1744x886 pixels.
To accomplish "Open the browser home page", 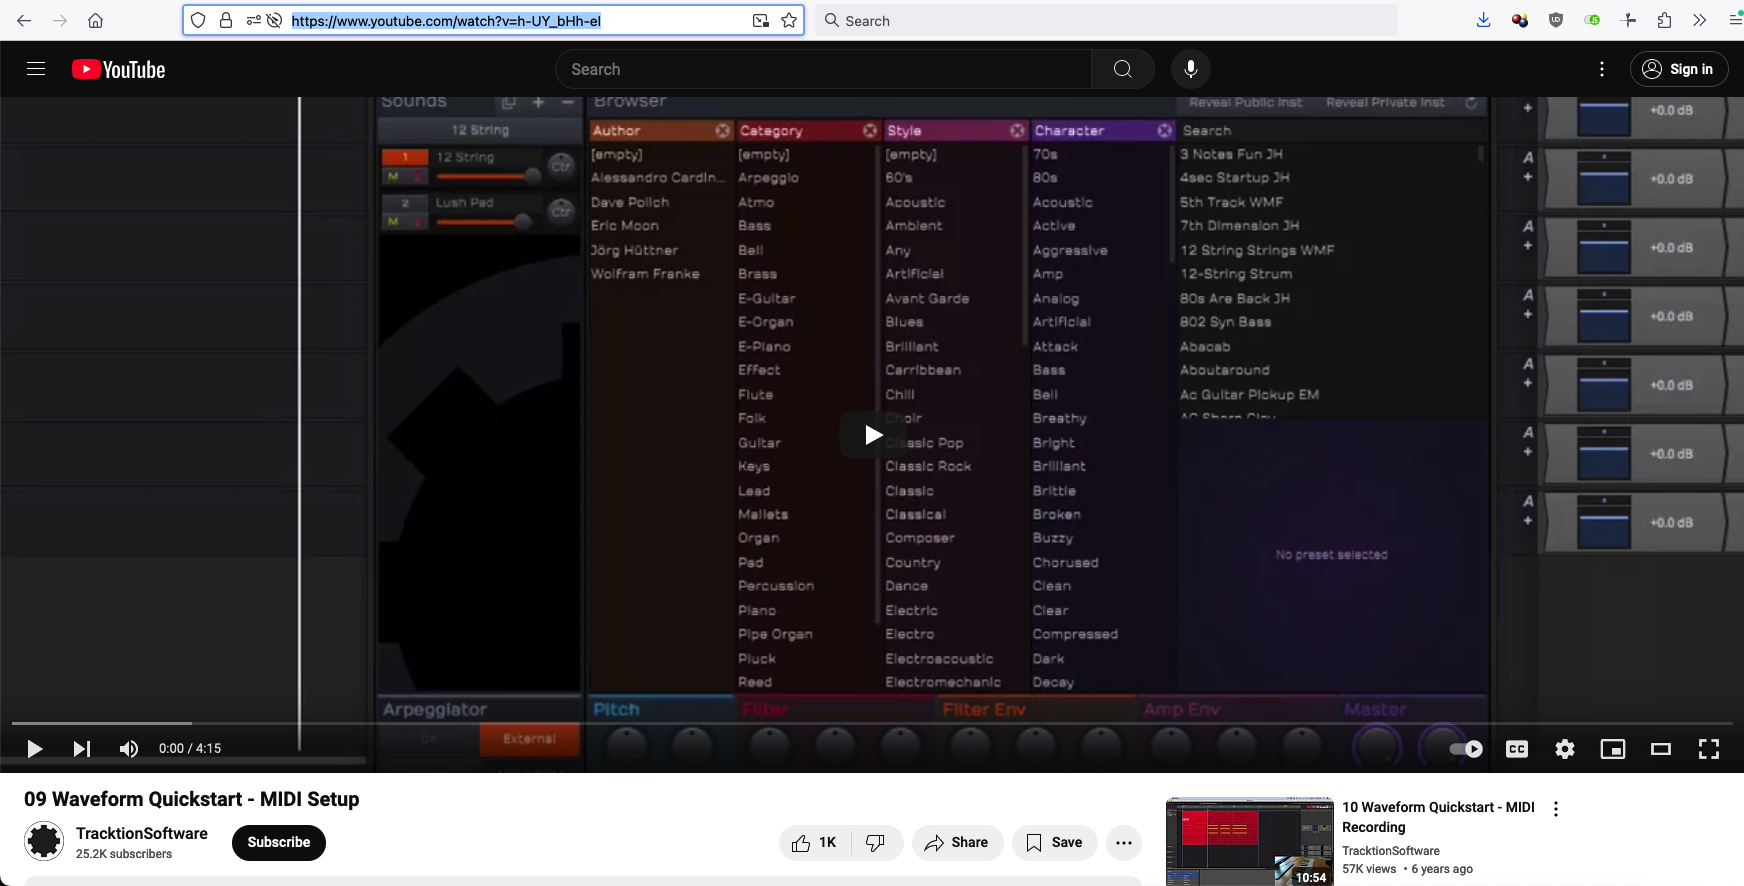I will (96, 20).
